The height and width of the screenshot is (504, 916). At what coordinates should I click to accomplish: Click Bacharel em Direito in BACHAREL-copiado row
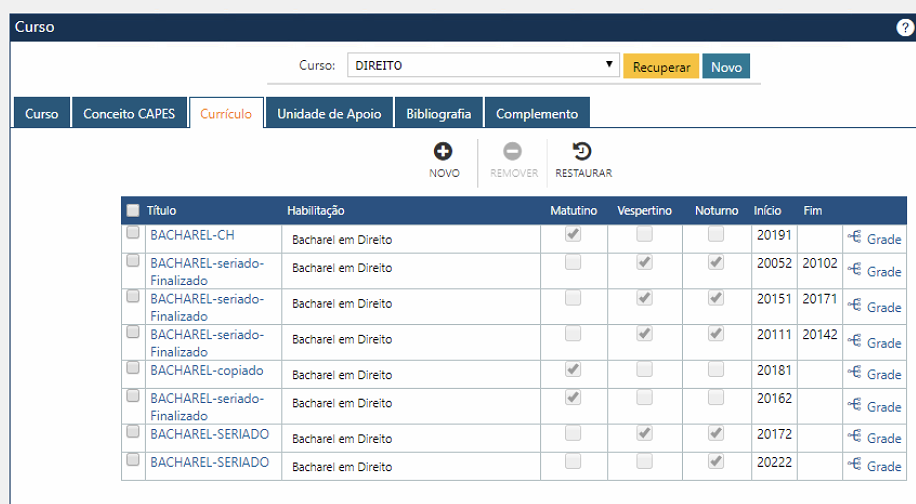point(342,375)
